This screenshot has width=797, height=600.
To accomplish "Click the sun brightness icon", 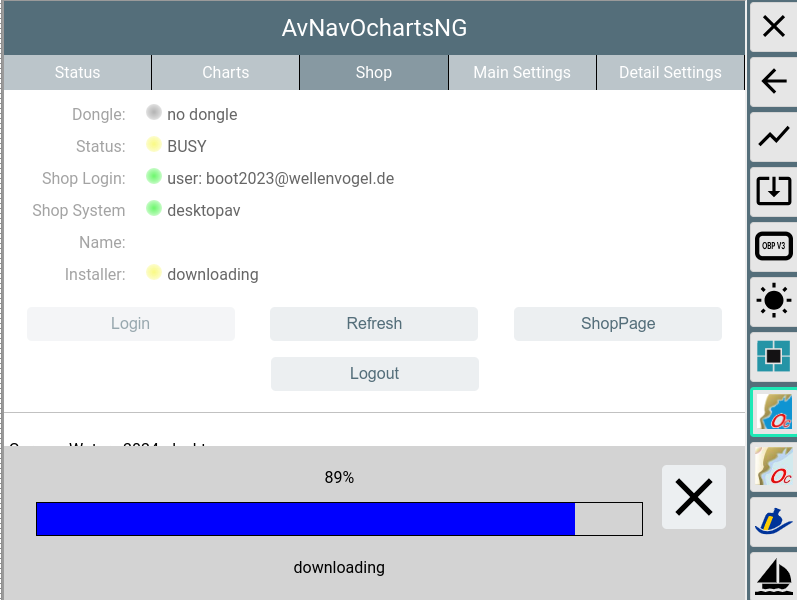I will [x=774, y=300].
